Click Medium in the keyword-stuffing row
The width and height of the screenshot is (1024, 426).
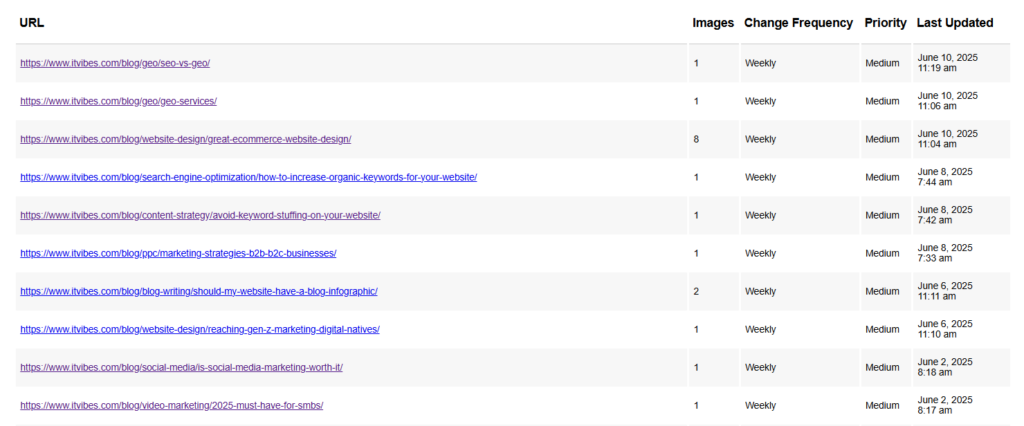(882, 215)
